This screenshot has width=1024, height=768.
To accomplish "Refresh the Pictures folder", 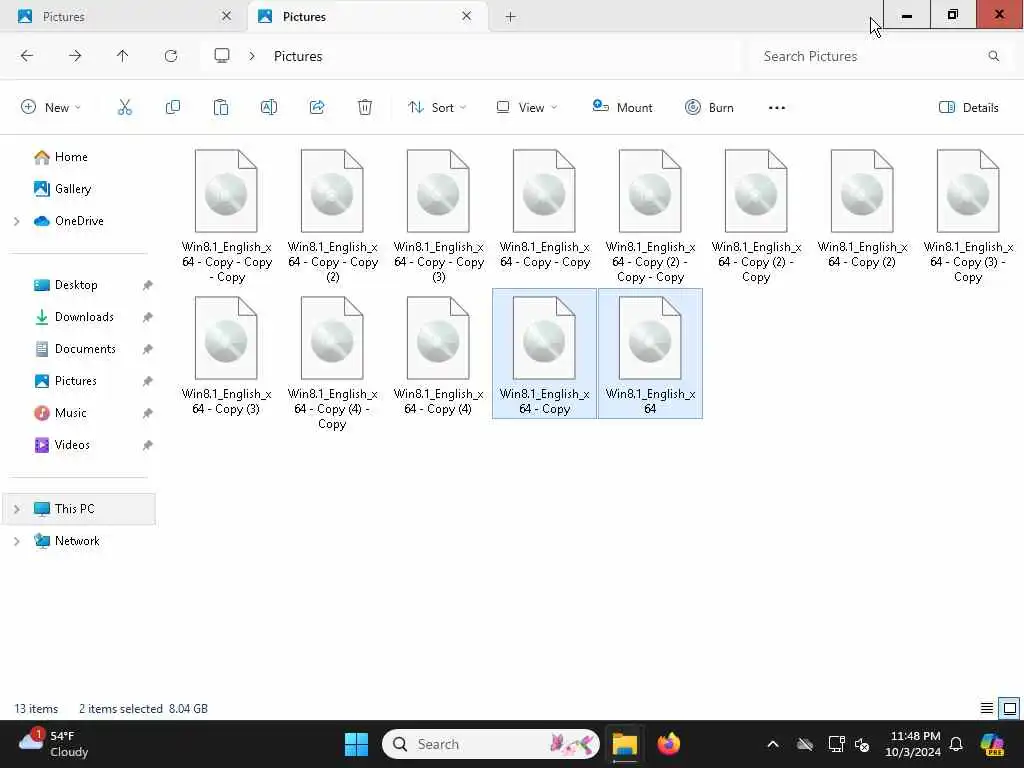I will [x=171, y=56].
